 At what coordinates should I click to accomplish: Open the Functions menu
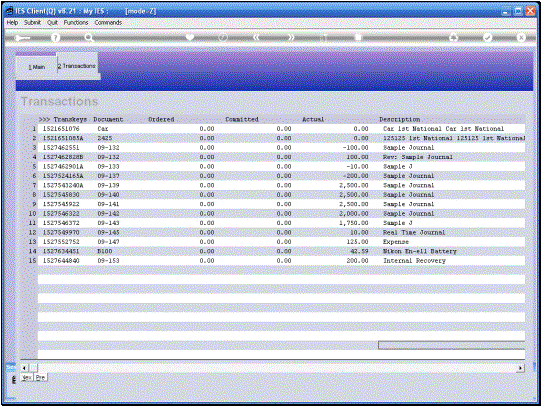coord(76,22)
